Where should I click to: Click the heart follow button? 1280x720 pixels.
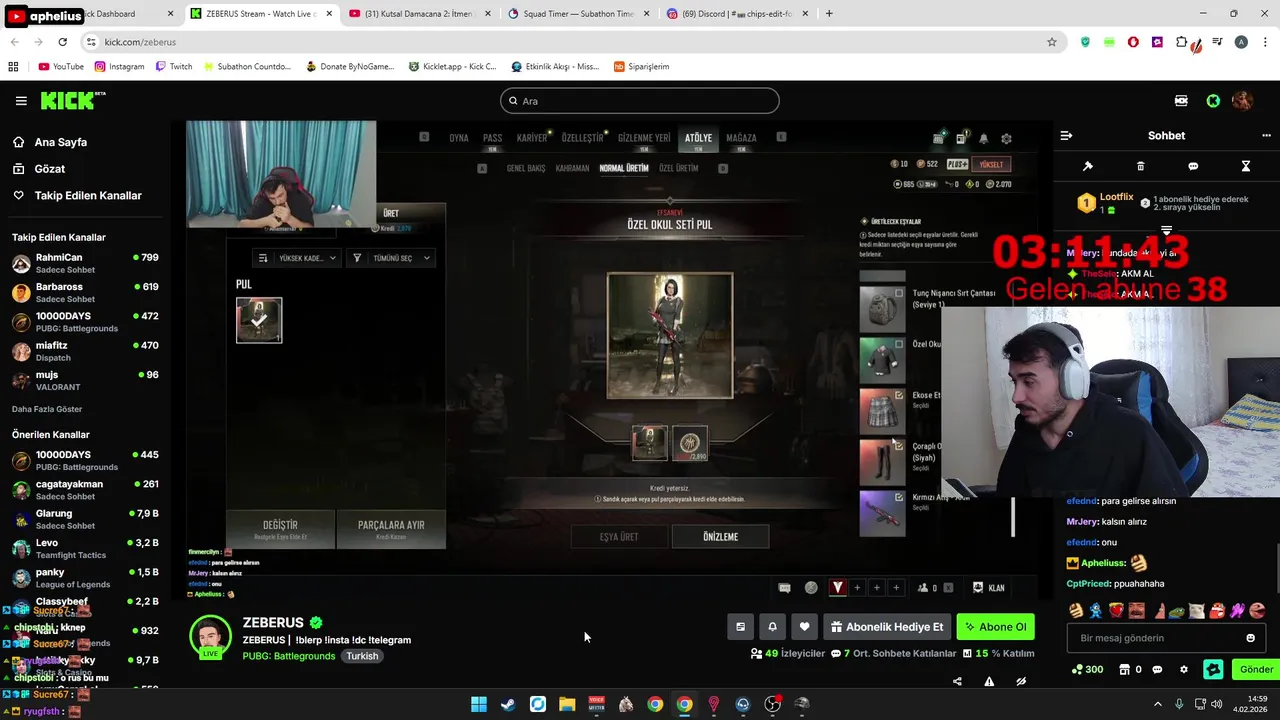[x=804, y=627]
